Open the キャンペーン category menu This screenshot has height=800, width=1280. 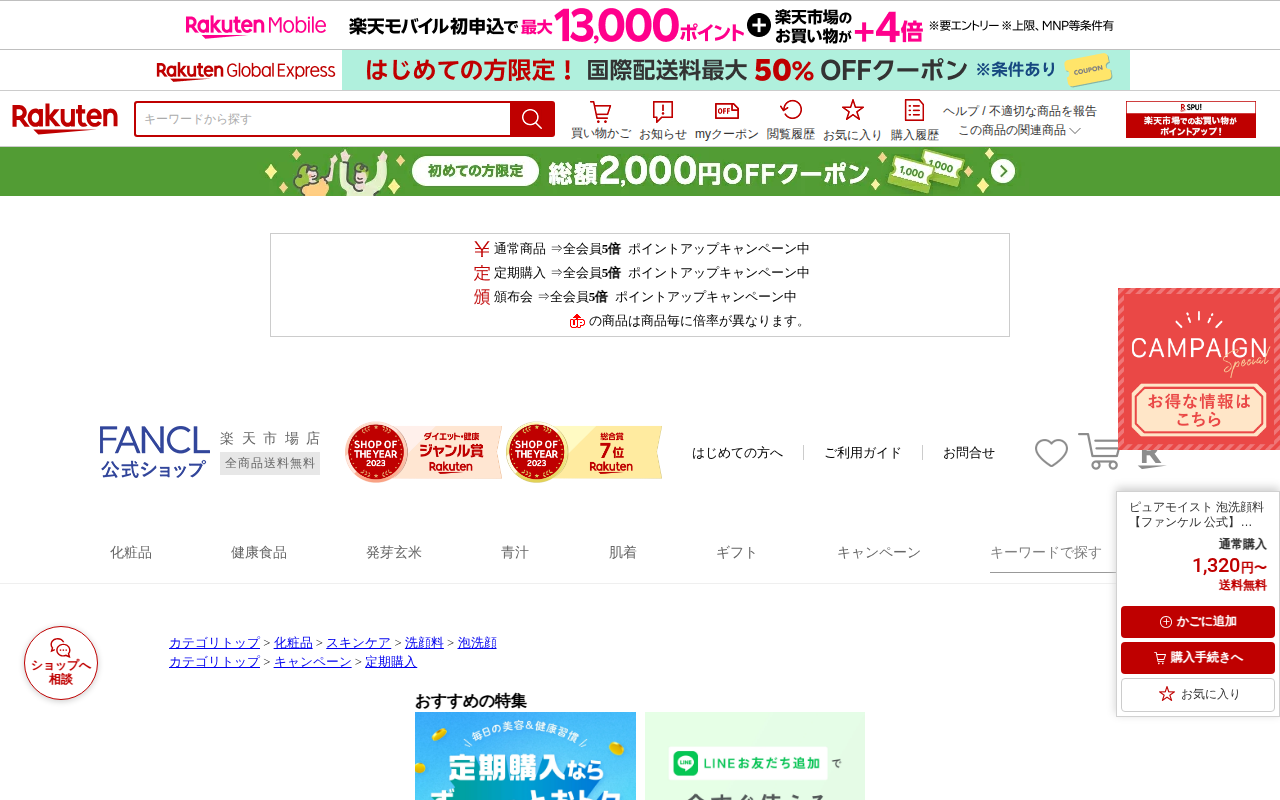tap(879, 552)
